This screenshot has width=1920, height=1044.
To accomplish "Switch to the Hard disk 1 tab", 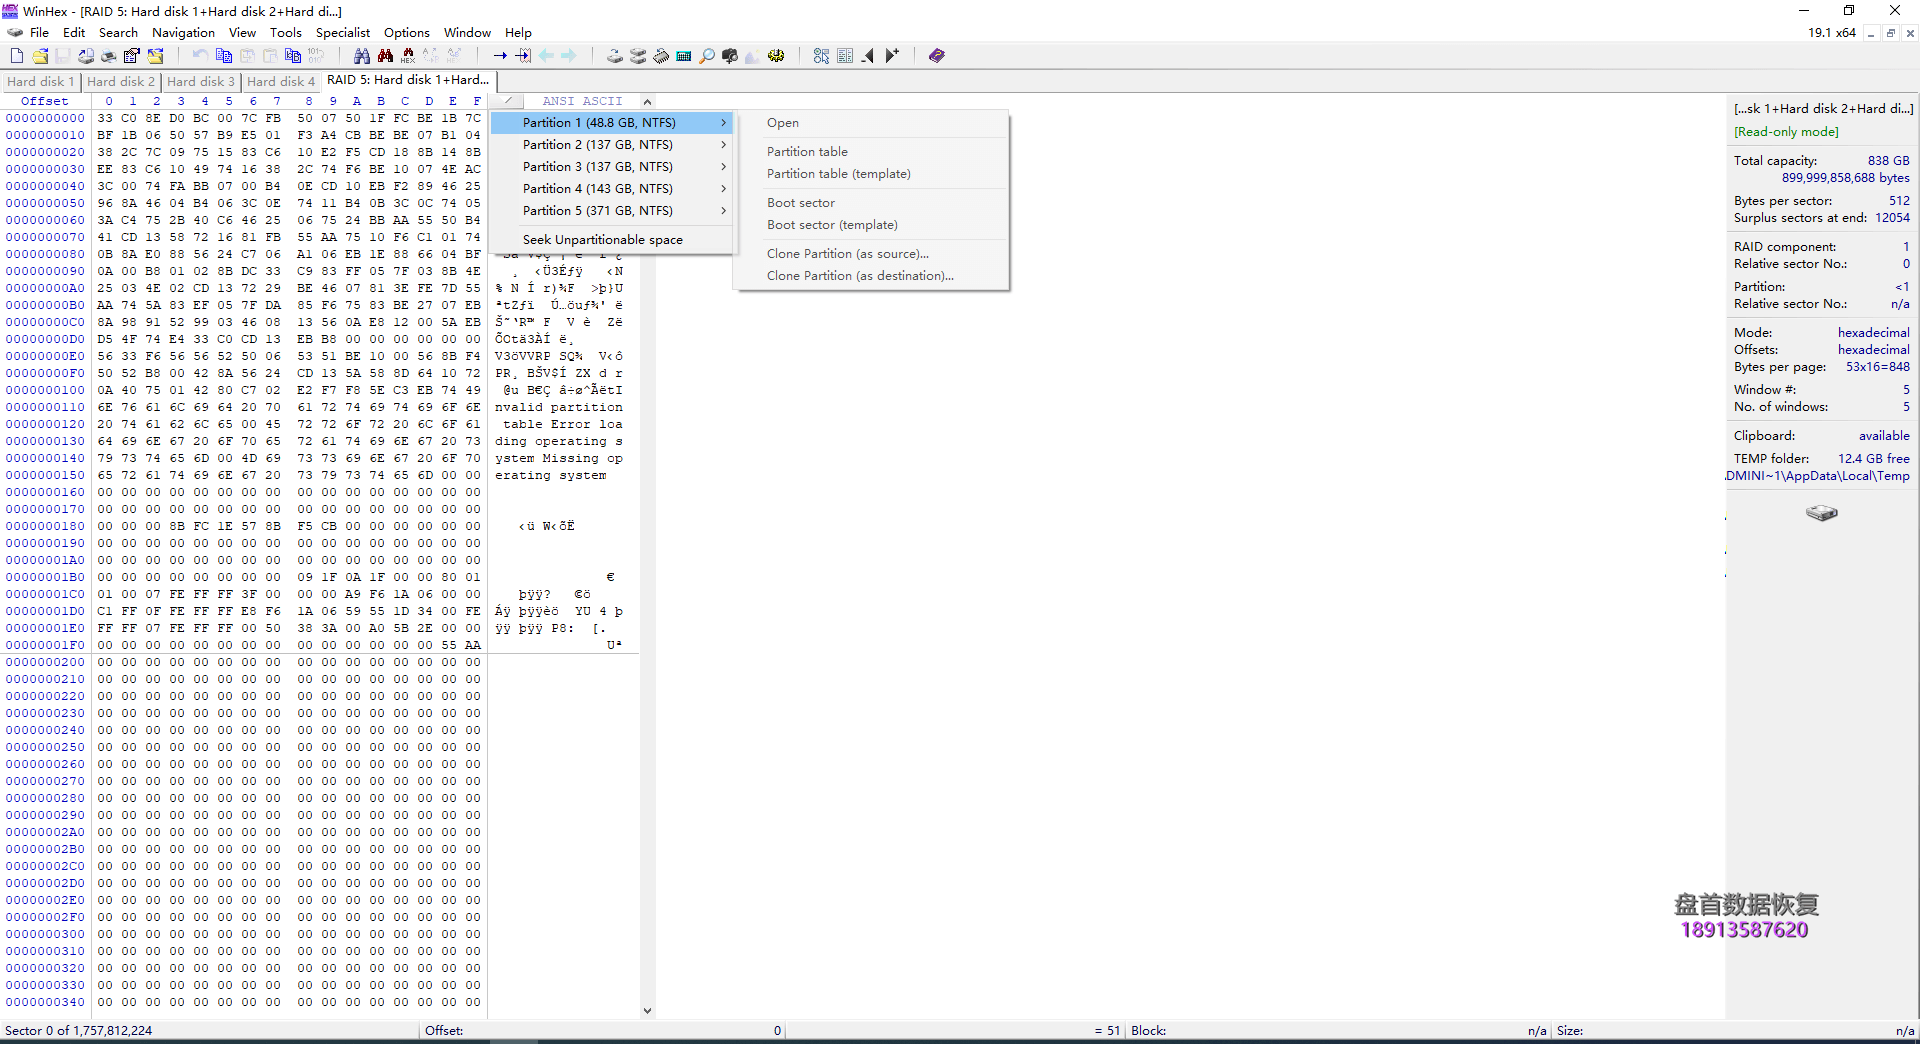I will coord(40,82).
